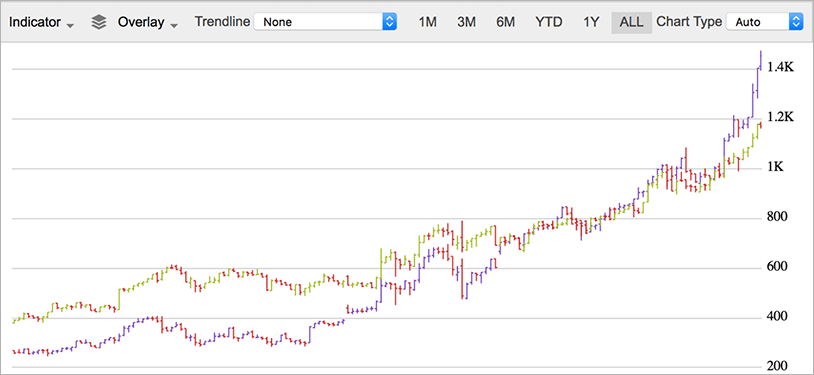Screen dimensions: 814x375
Task: Click the 400 axis label
Action: tap(777, 316)
